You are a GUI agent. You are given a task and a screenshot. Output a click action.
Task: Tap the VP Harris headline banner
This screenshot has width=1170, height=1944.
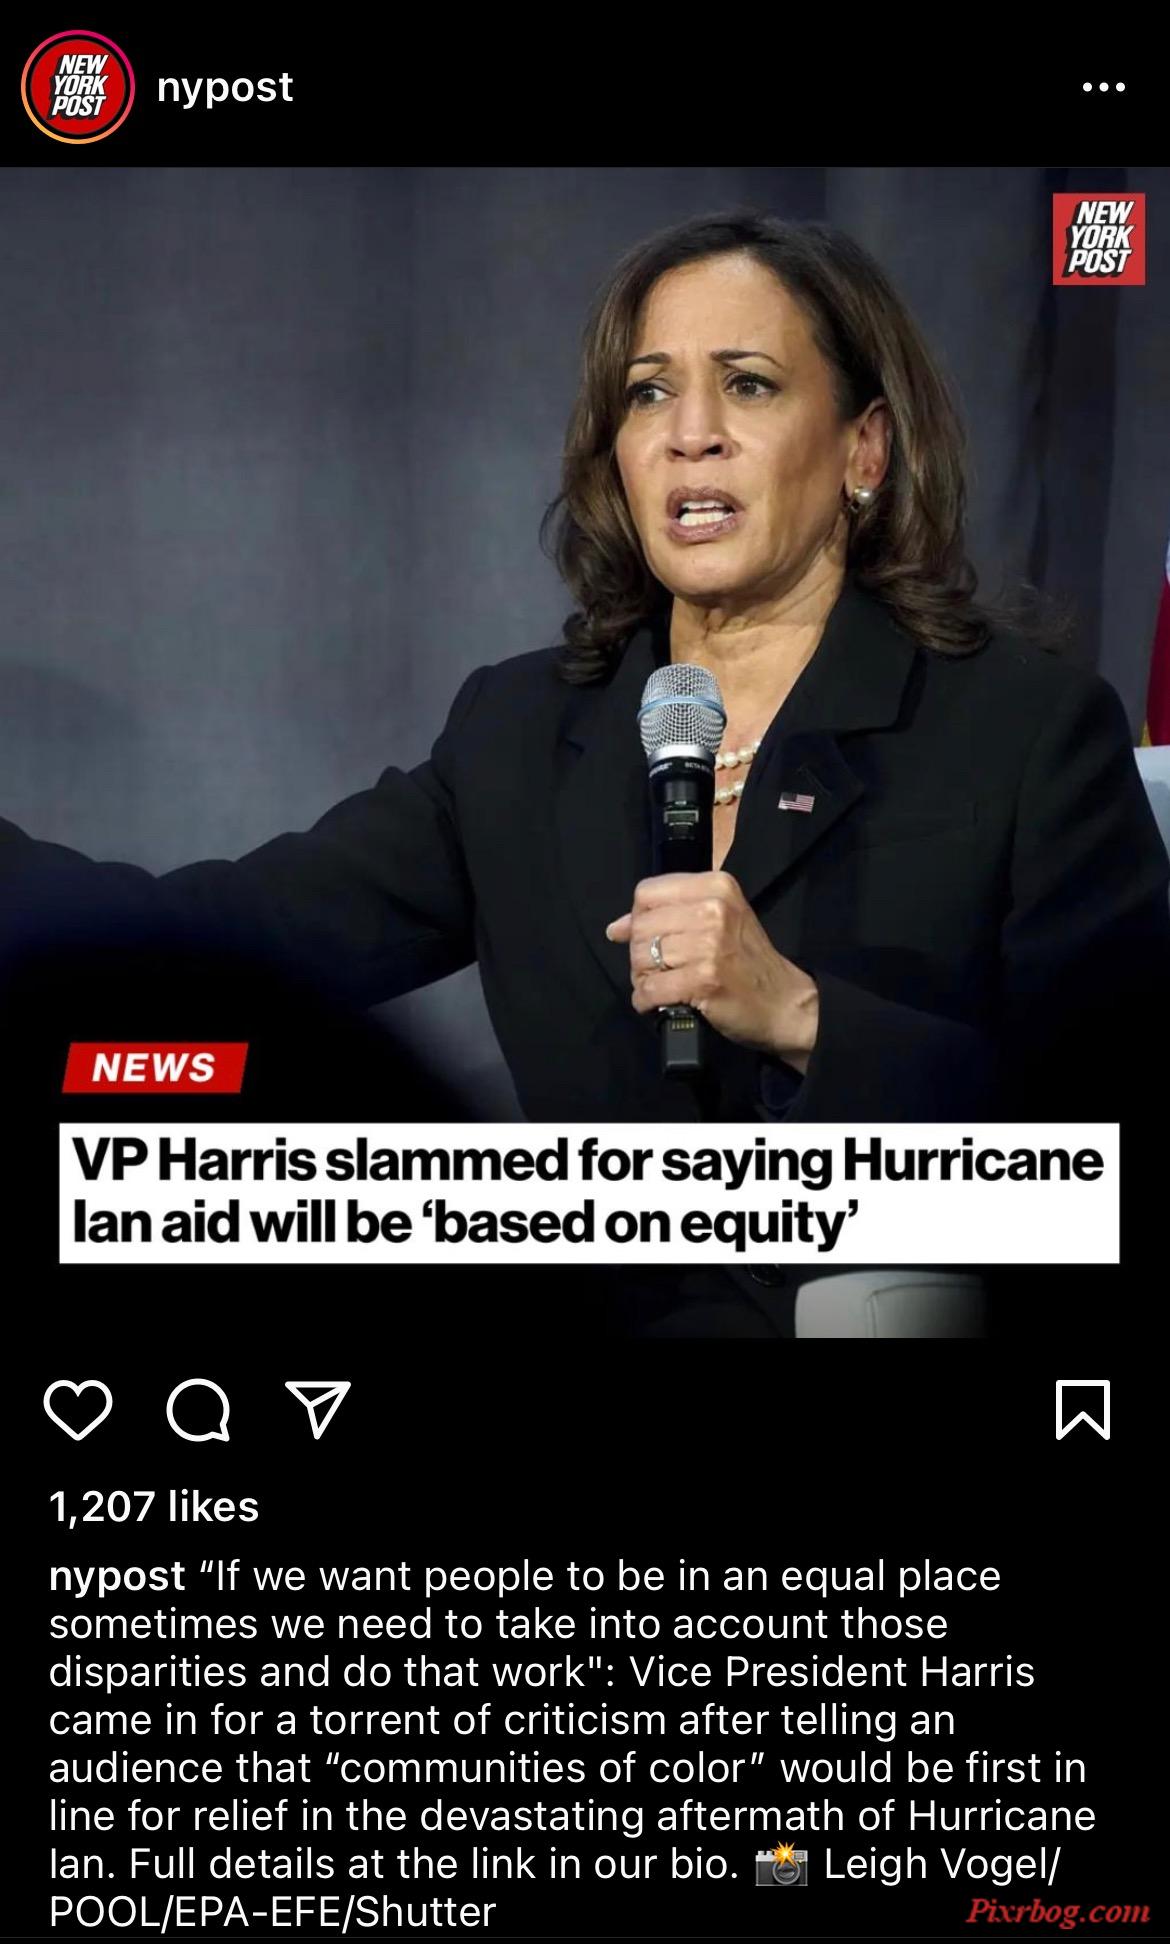click(x=589, y=1192)
